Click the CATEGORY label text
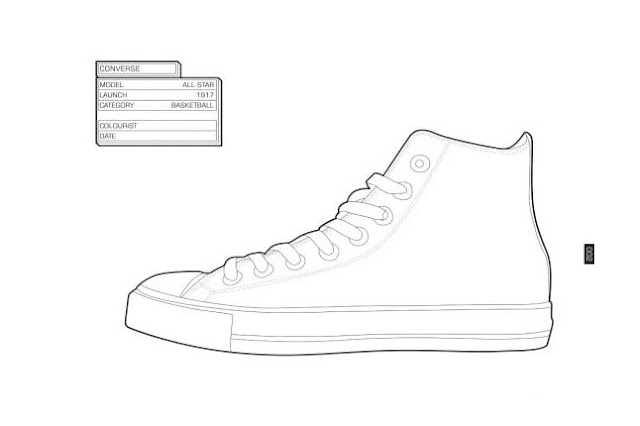This screenshot has width=640, height=426. (117, 105)
